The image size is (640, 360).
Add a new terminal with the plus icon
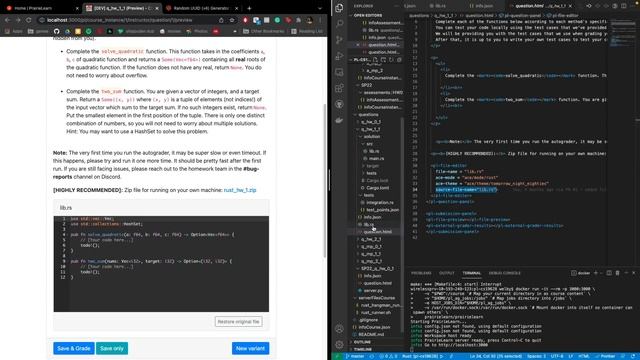(x=596, y=273)
